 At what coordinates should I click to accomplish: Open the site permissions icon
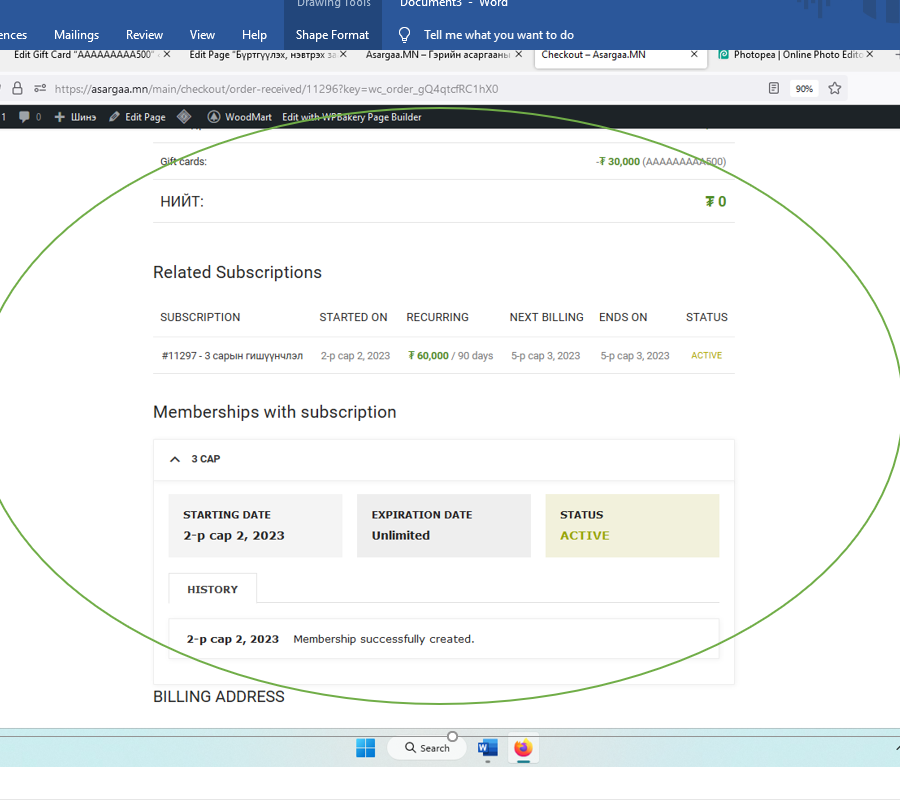[40, 88]
